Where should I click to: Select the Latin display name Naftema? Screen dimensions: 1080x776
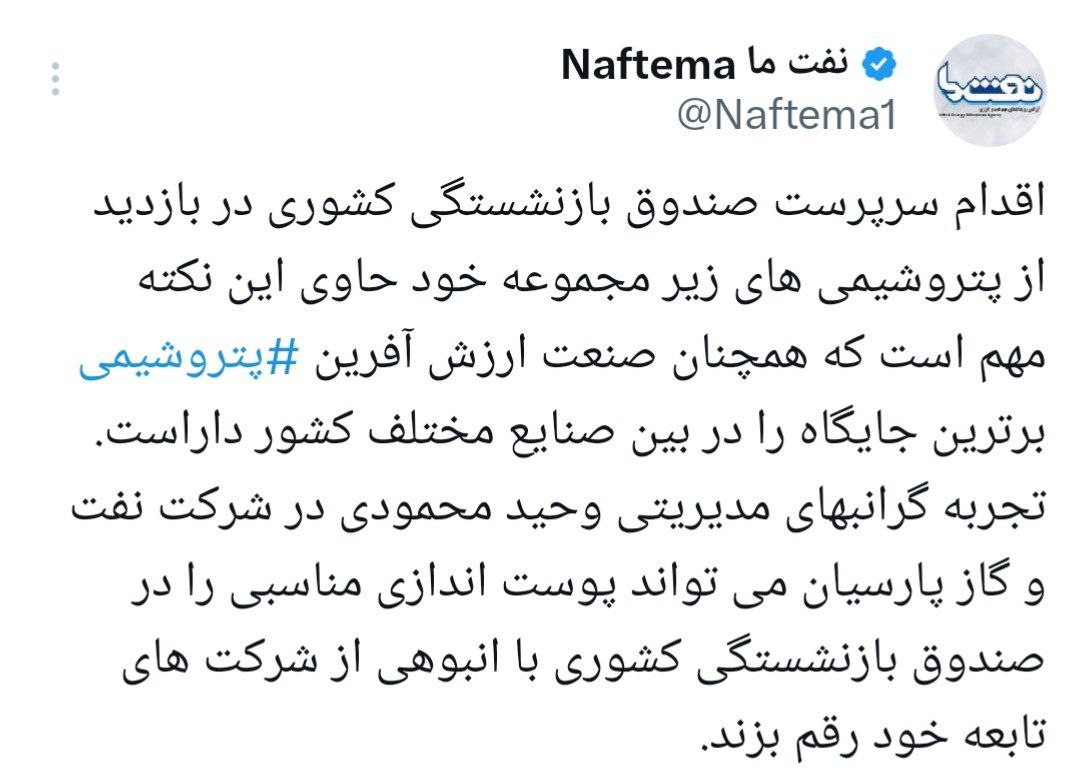pyautogui.click(x=649, y=64)
